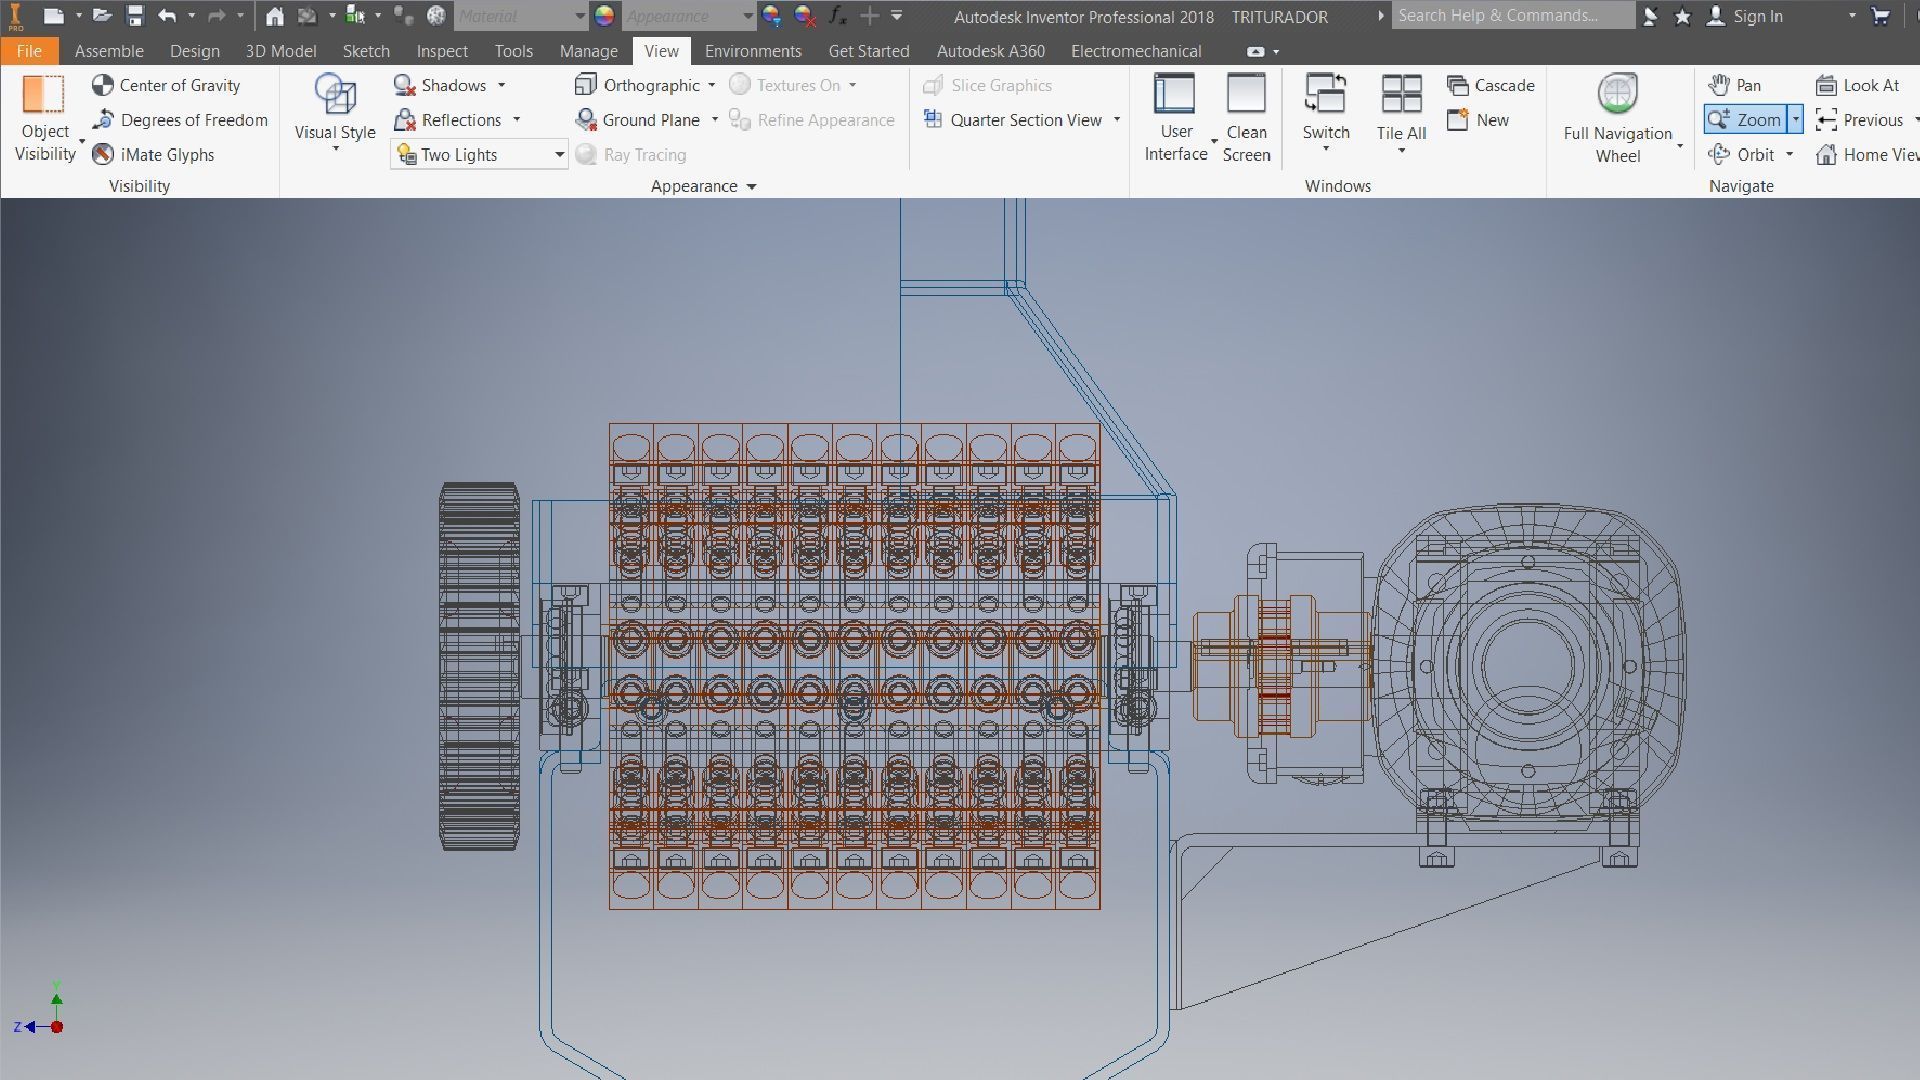Click Sign In
Screen dimensions: 1920x1080
(x=1757, y=16)
